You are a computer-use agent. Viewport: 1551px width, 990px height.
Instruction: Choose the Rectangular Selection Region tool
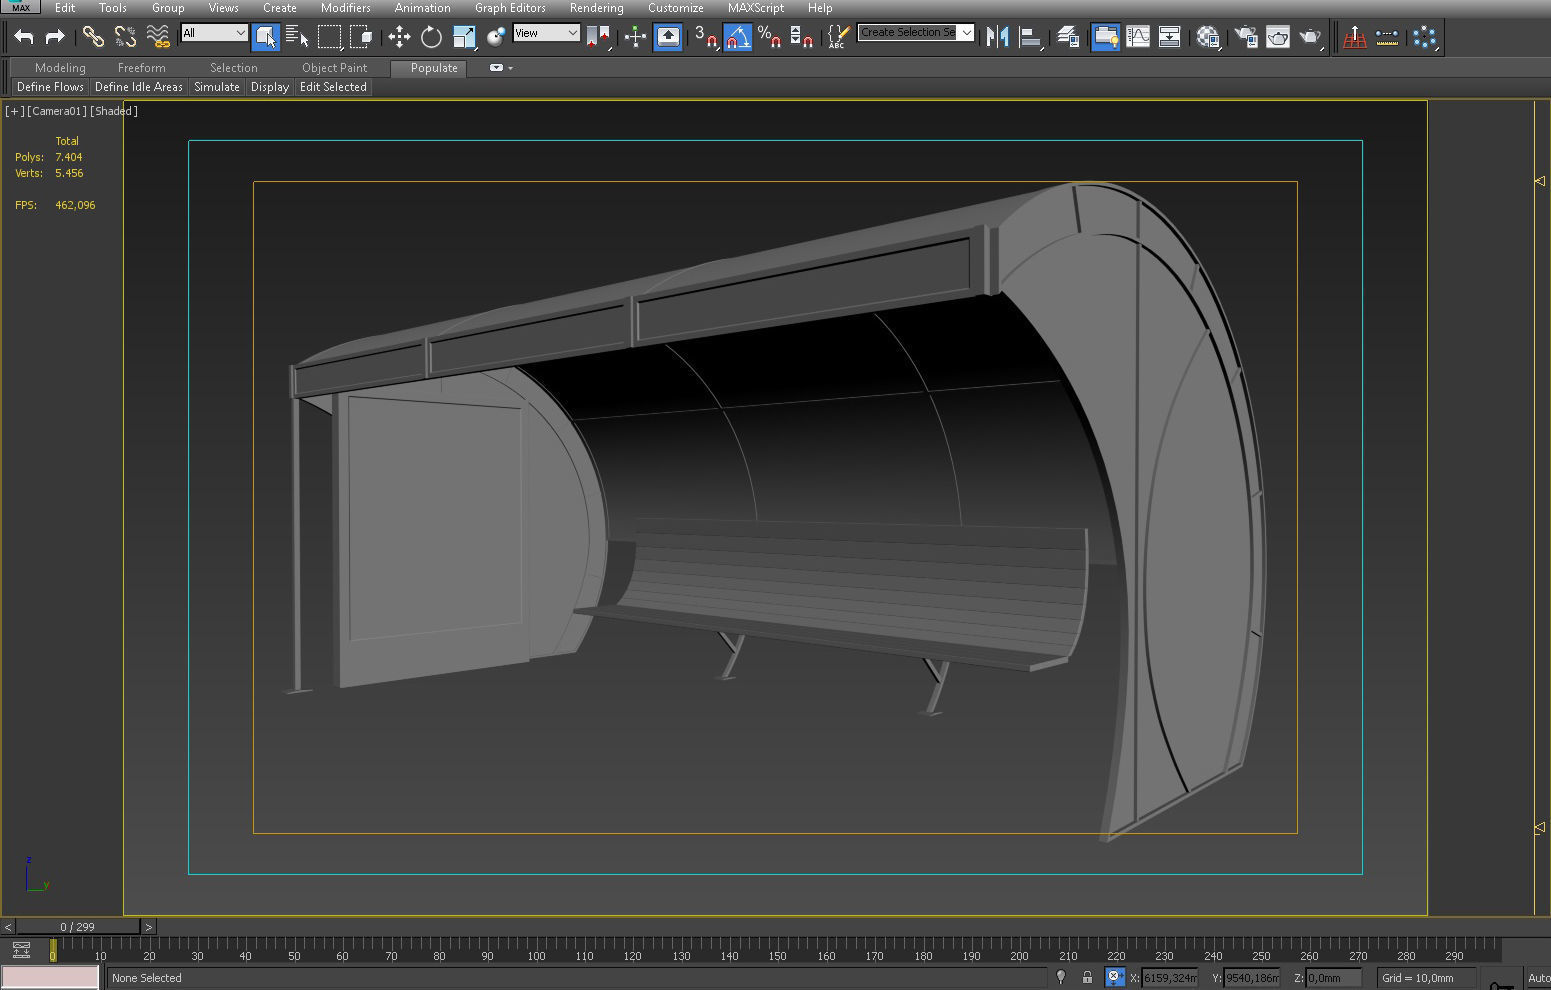pos(329,37)
